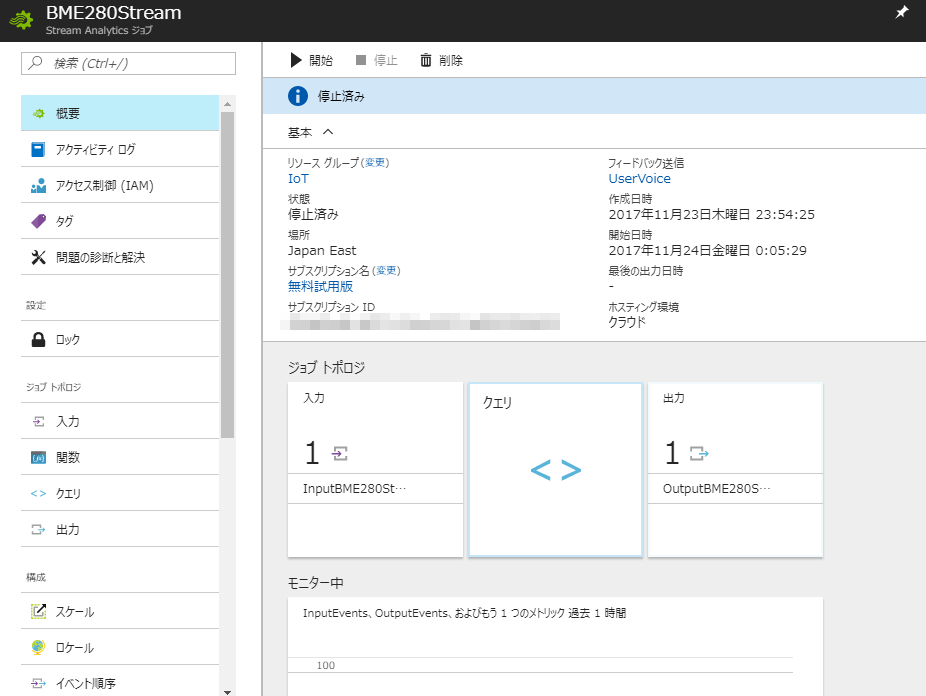Delete the job using 削除
The image size is (926, 696).
pos(447,60)
